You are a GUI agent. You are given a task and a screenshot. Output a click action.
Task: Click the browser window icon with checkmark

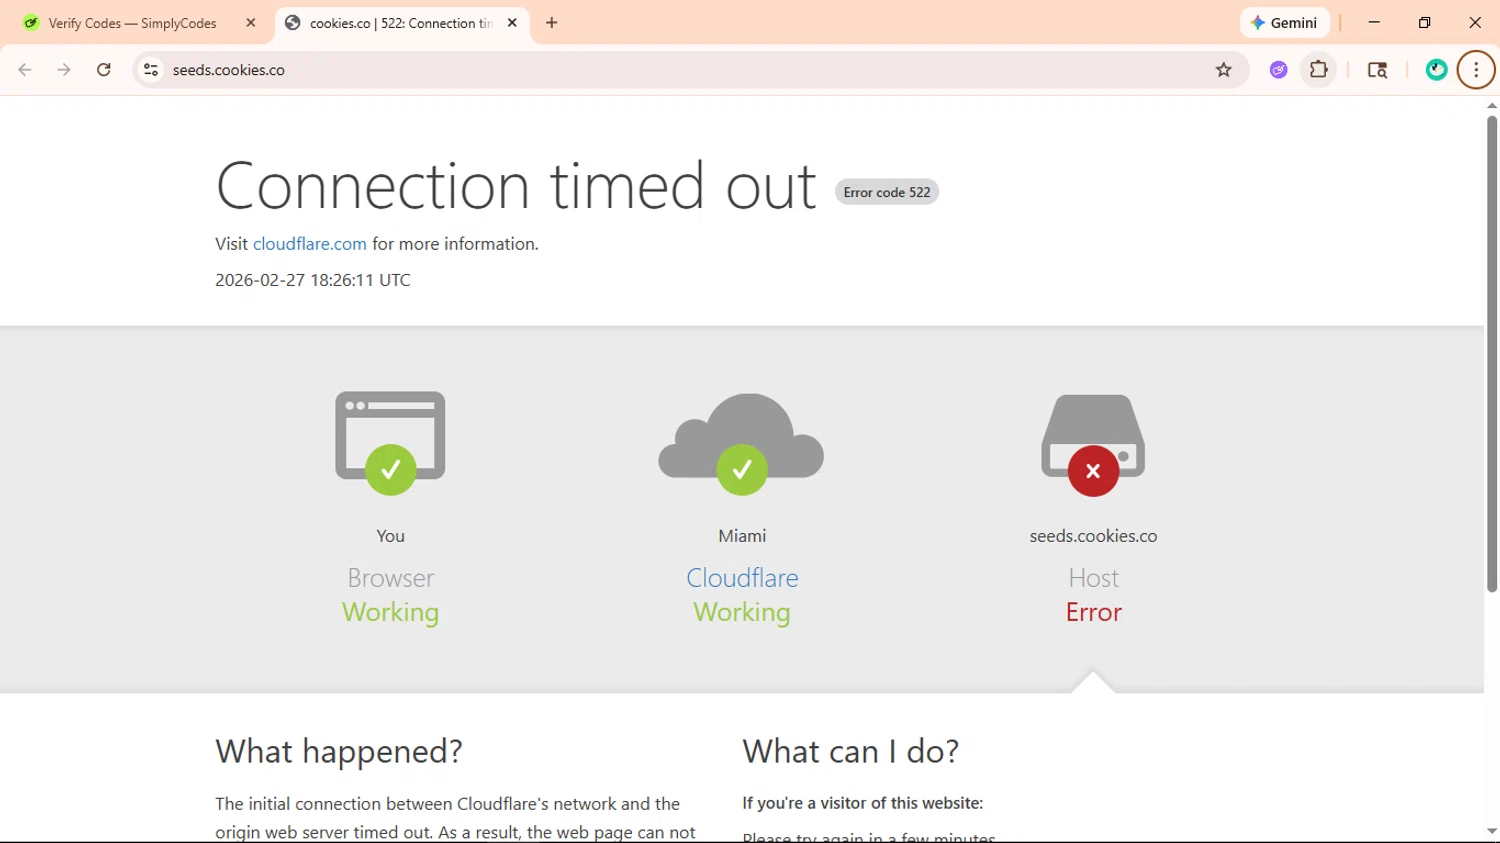tap(390, 442)
